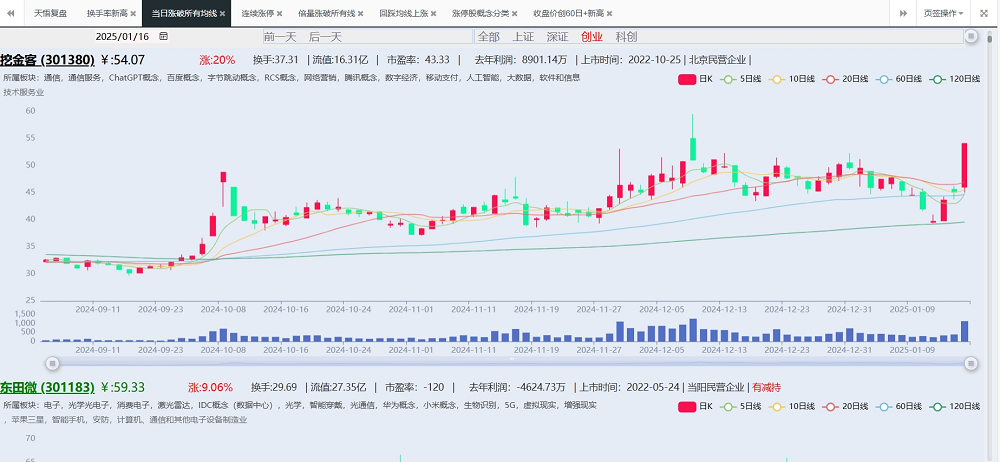Screen dimensions: 1000x462
Task: Click the tab scroll-left double arrow
Action: click(x=10, y=13)
